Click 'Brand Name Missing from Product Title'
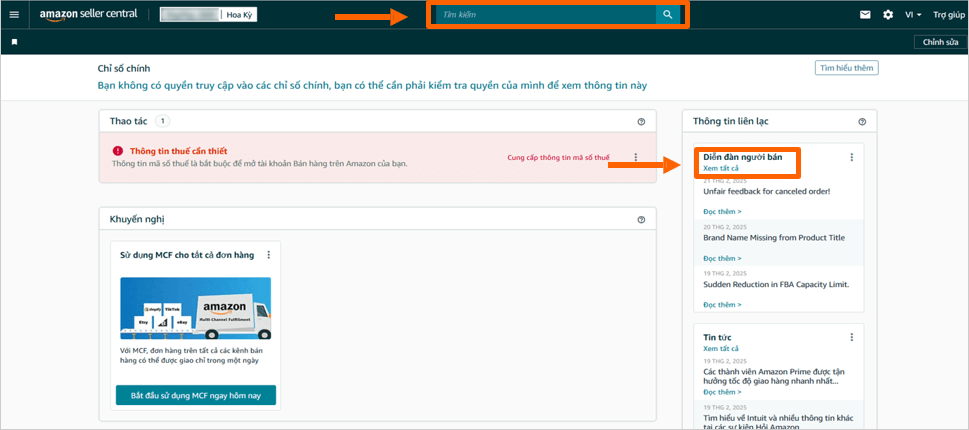969x430 pixels. 774,238
